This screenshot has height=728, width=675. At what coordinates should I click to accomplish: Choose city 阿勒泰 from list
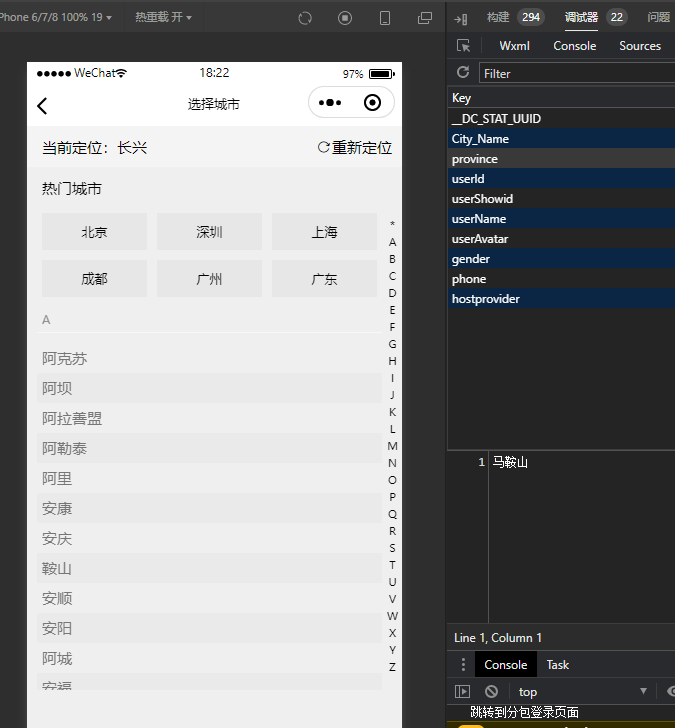point(209,448)
